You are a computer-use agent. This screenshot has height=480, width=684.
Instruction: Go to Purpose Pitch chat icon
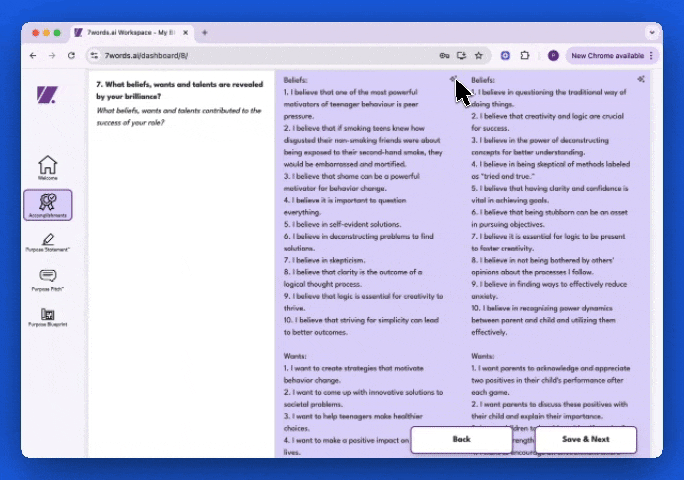(47, 277)
